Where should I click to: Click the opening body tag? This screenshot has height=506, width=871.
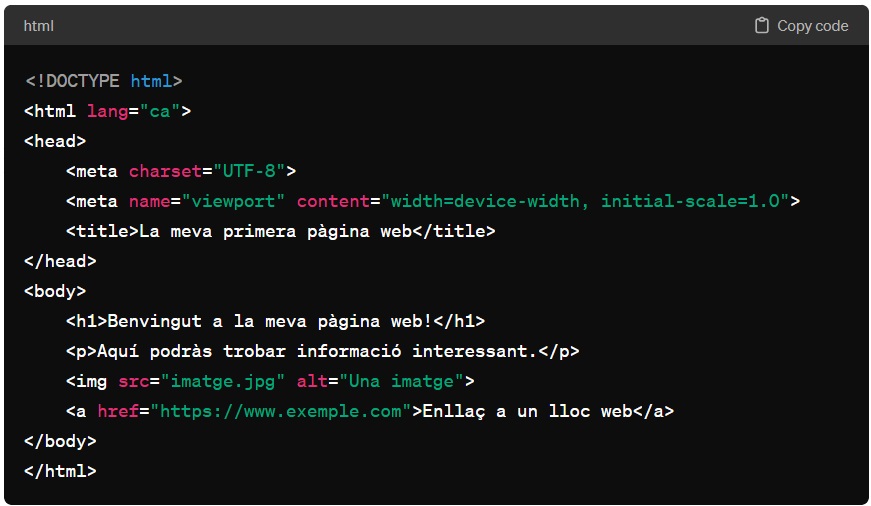click(x=55, y=291)
